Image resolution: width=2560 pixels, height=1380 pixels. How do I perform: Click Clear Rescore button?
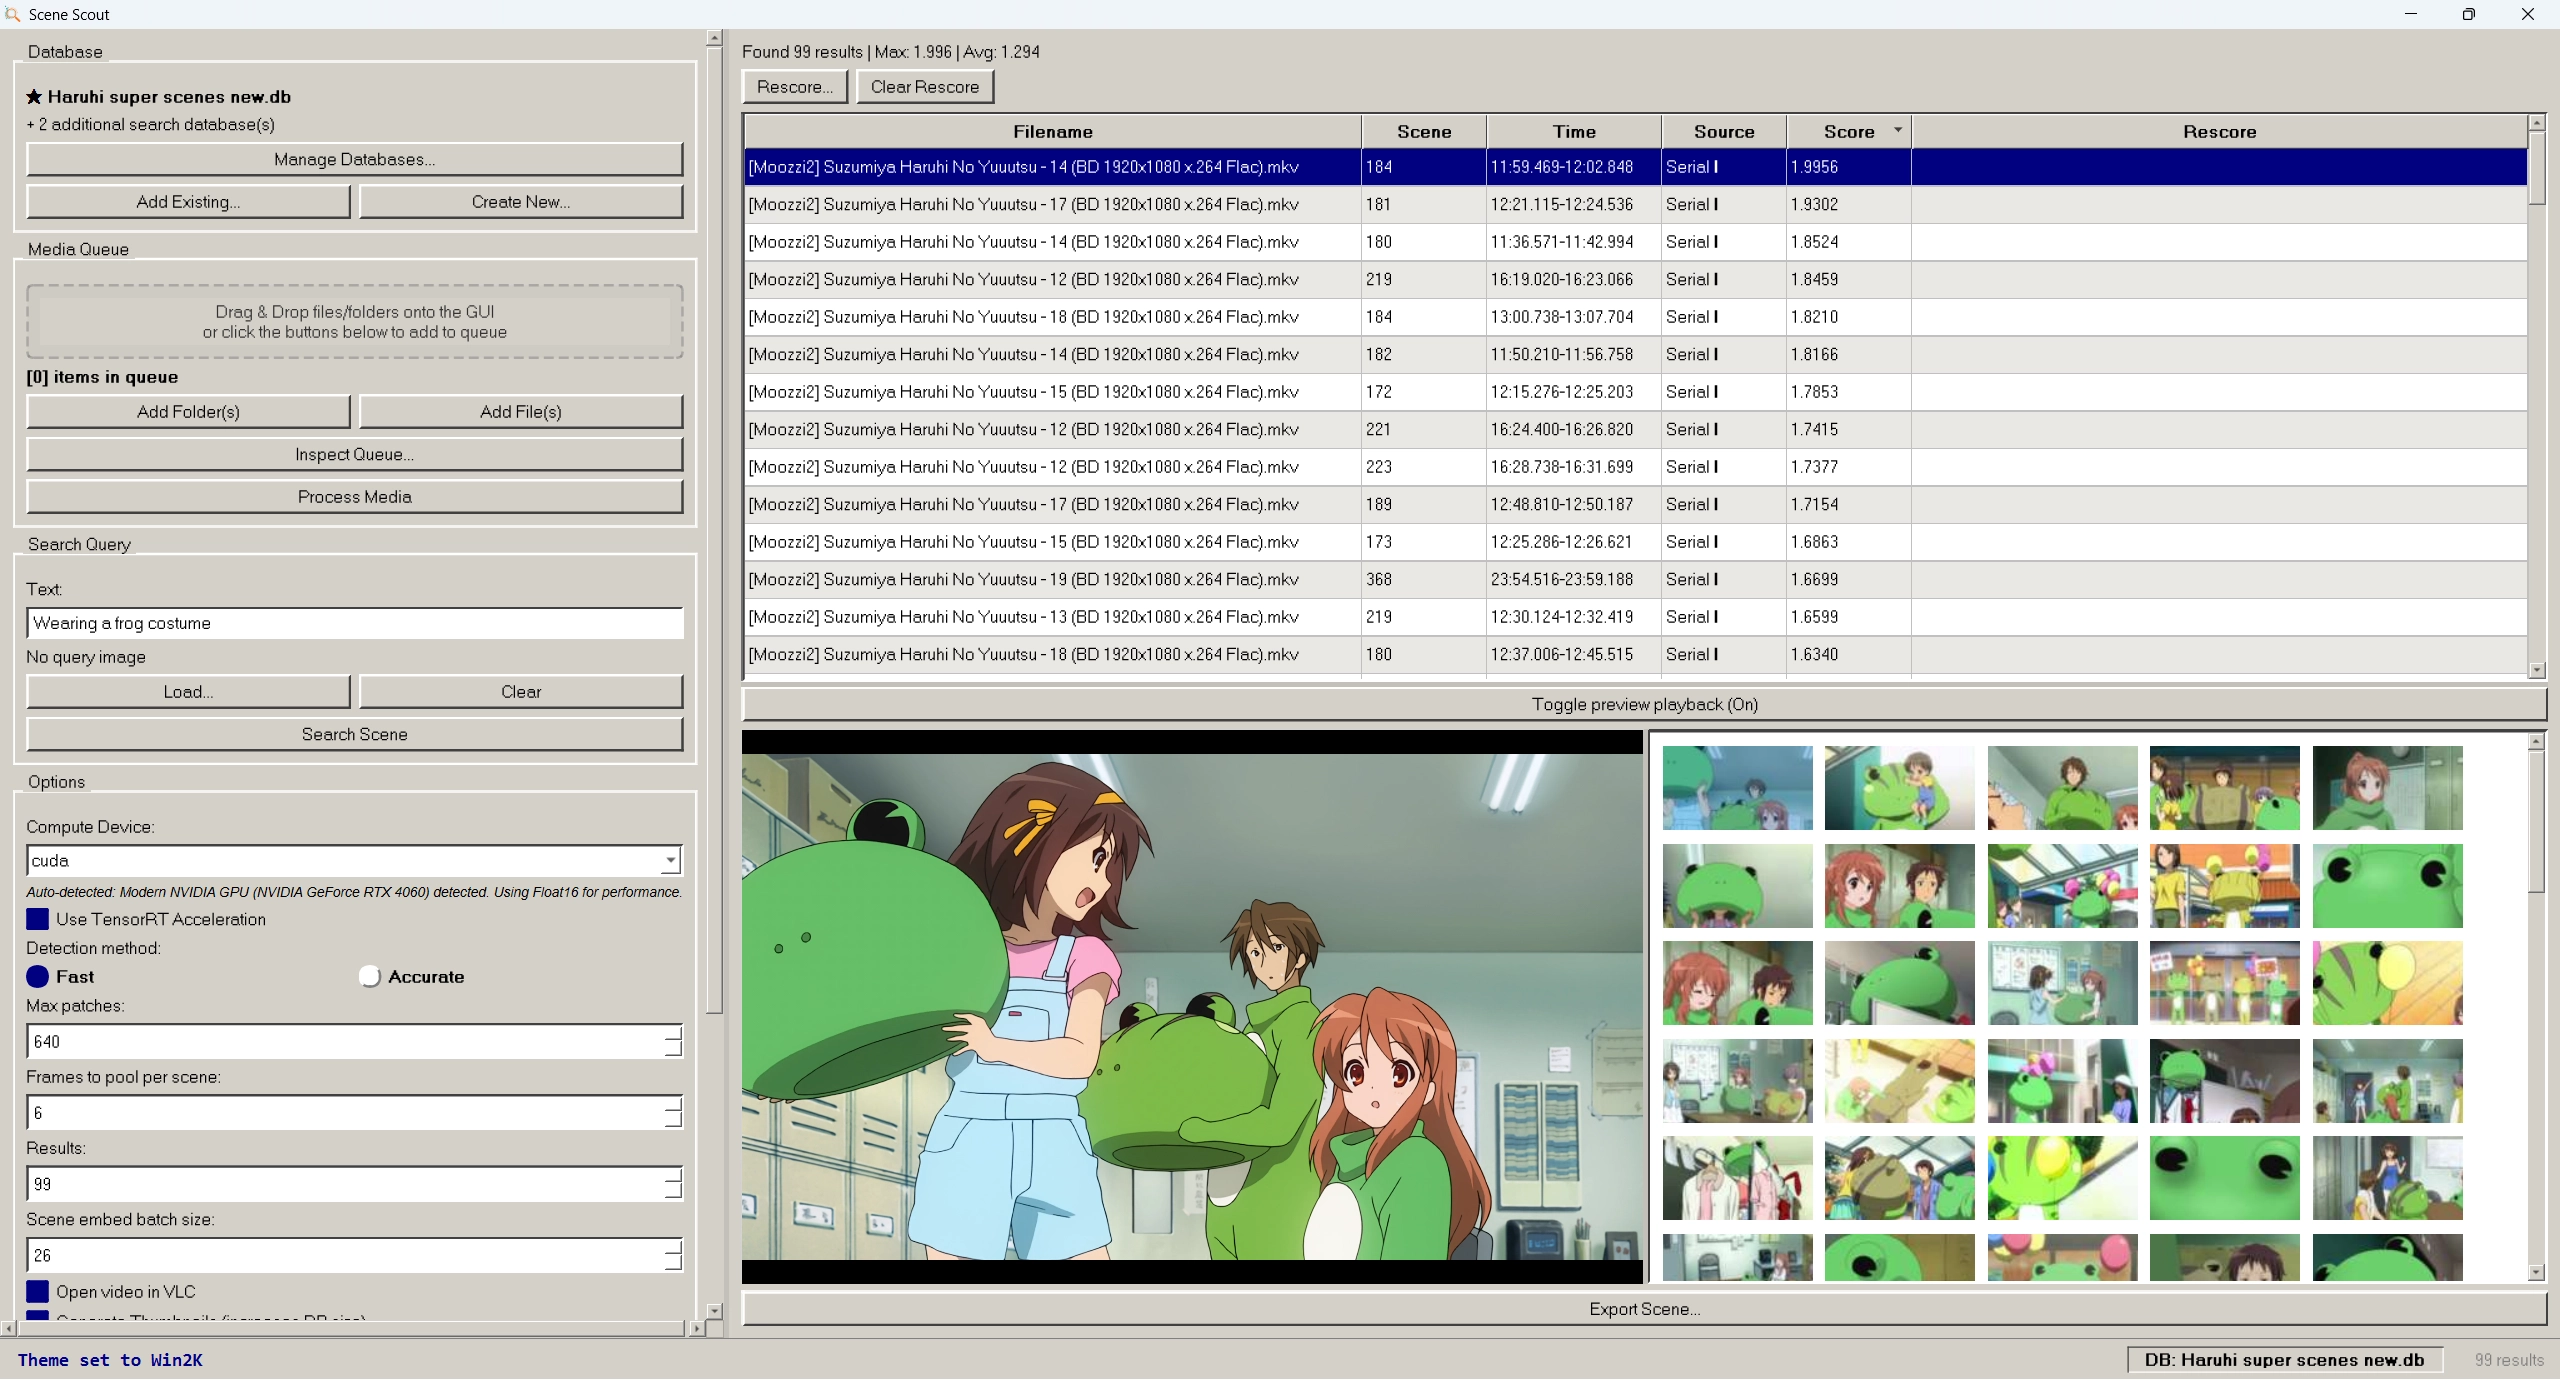tap(925, 87)
